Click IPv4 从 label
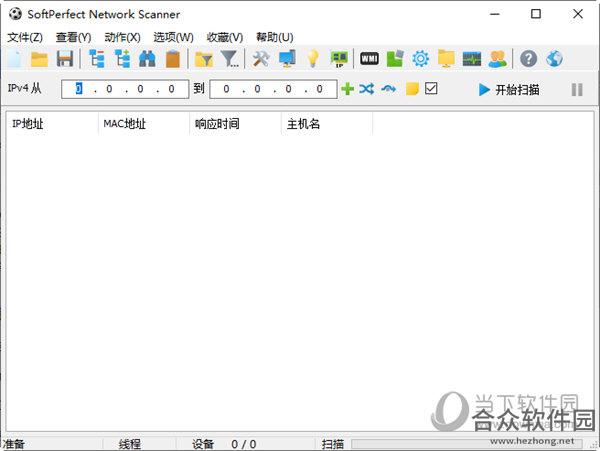This screenshot has height=451, width=600. [x=24, y=88]
